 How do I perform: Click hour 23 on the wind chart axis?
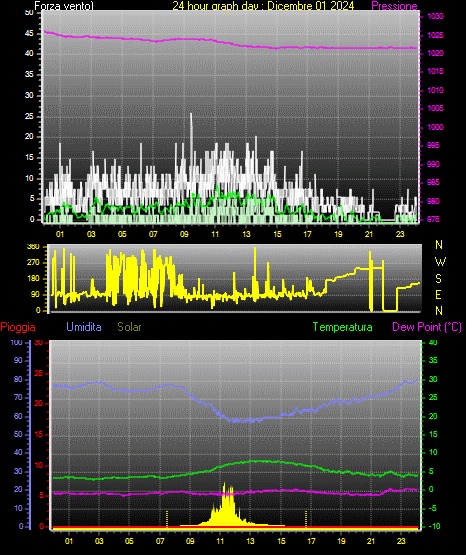point(400,234)
